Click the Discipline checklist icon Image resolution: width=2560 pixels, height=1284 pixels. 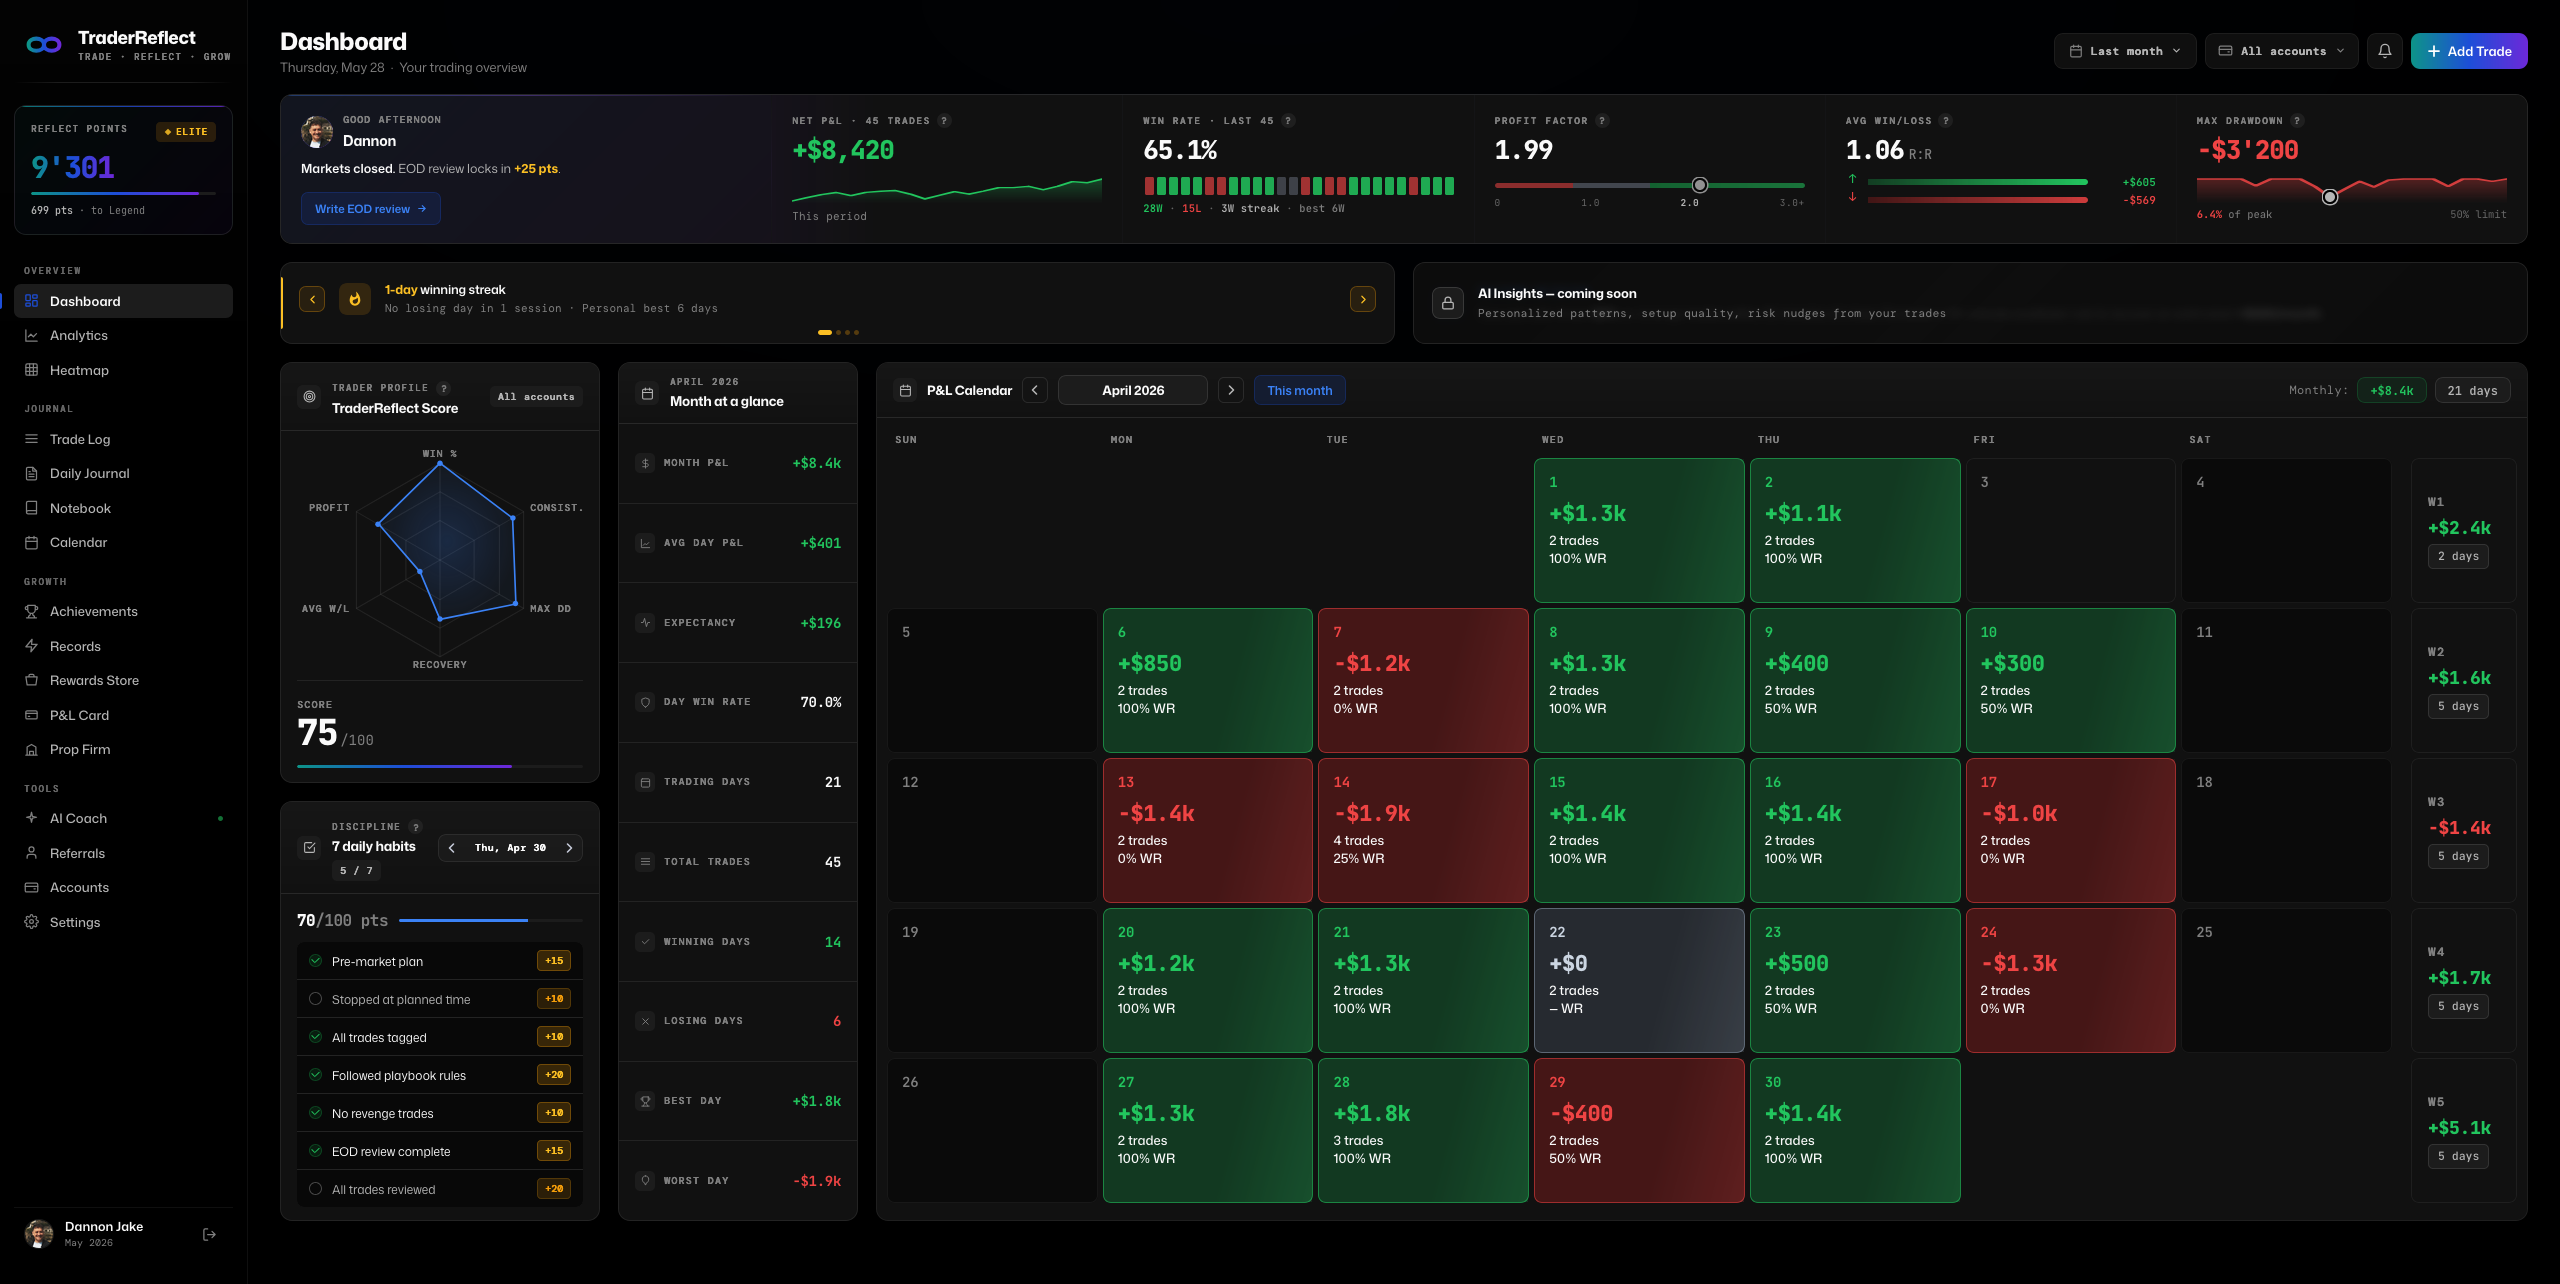coord(310,847)
